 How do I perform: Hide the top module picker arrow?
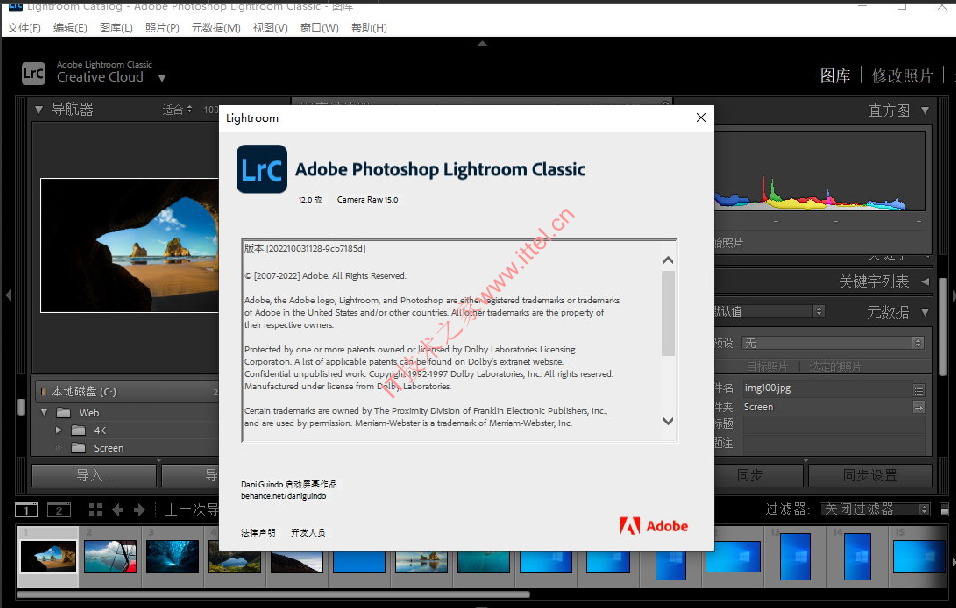click(482, 43)
